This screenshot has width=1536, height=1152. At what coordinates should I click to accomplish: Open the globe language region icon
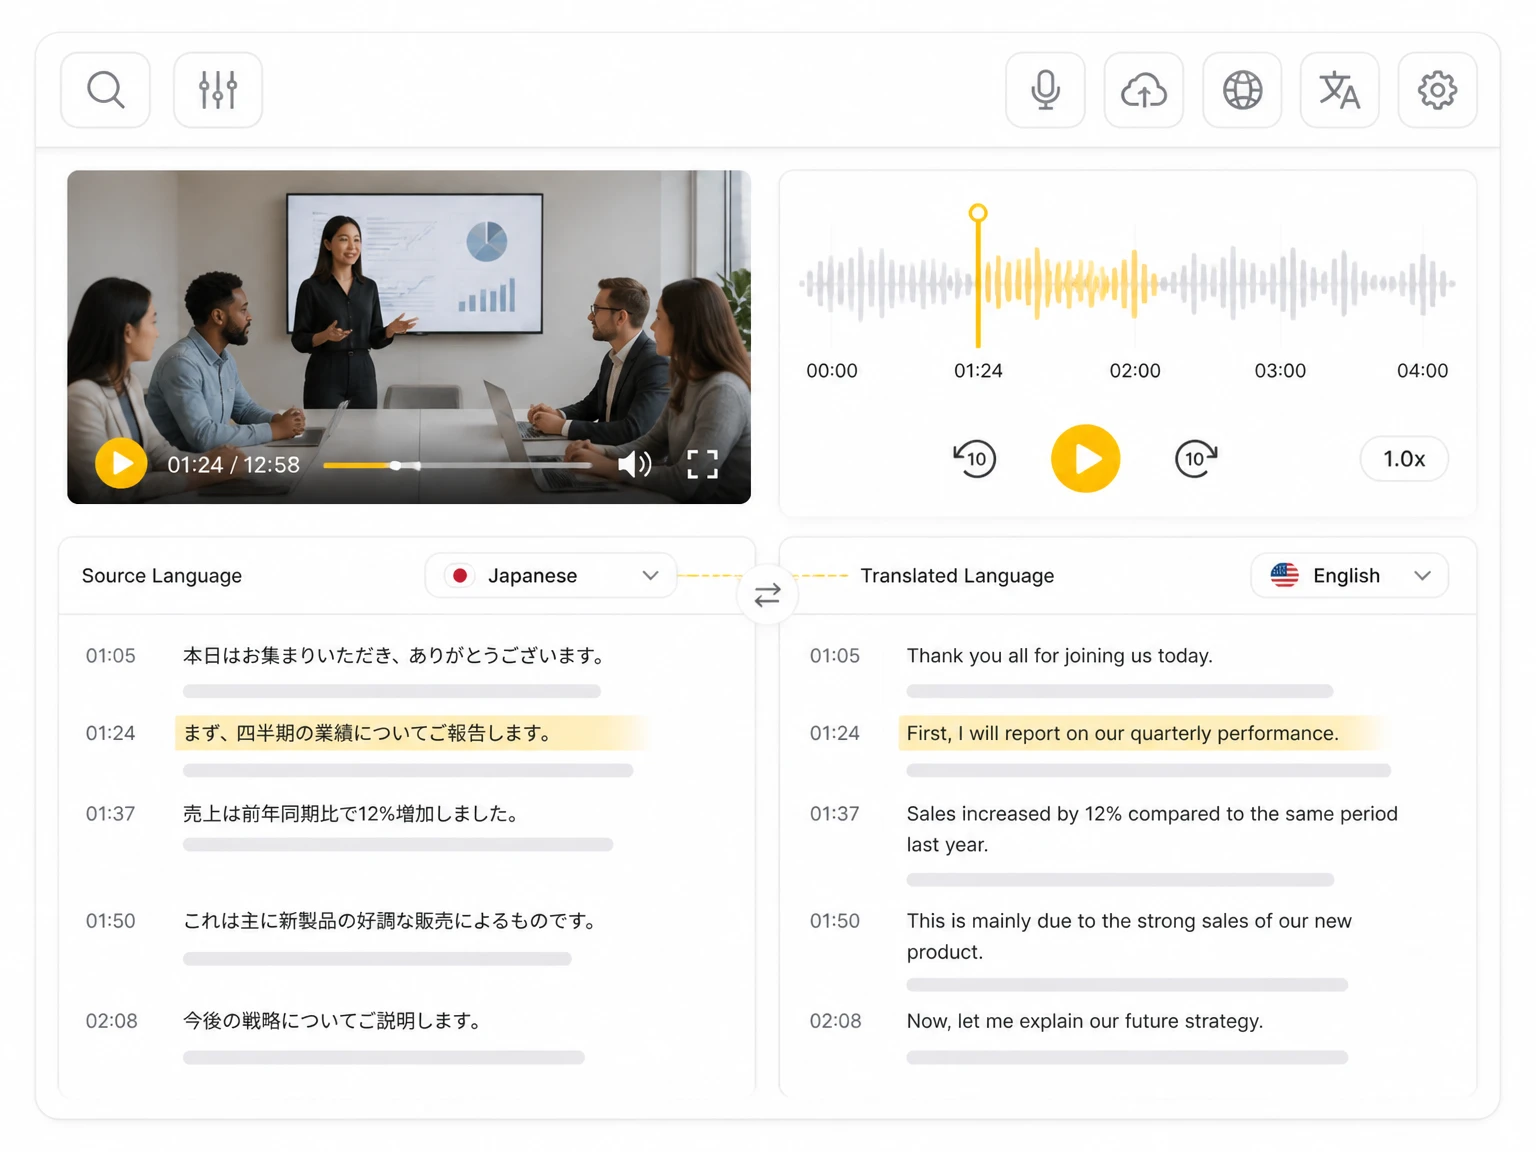(1242, 90)
